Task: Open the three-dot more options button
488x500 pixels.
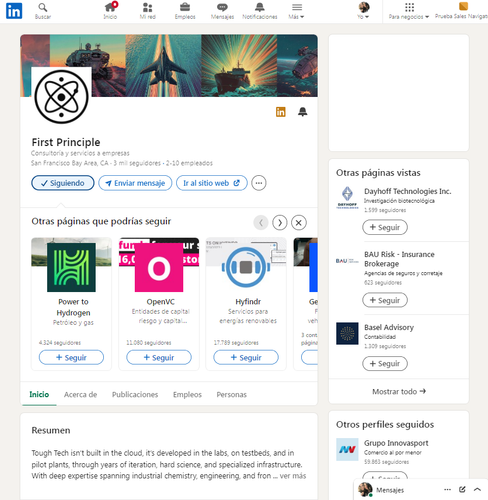Action: click(259, 183)
